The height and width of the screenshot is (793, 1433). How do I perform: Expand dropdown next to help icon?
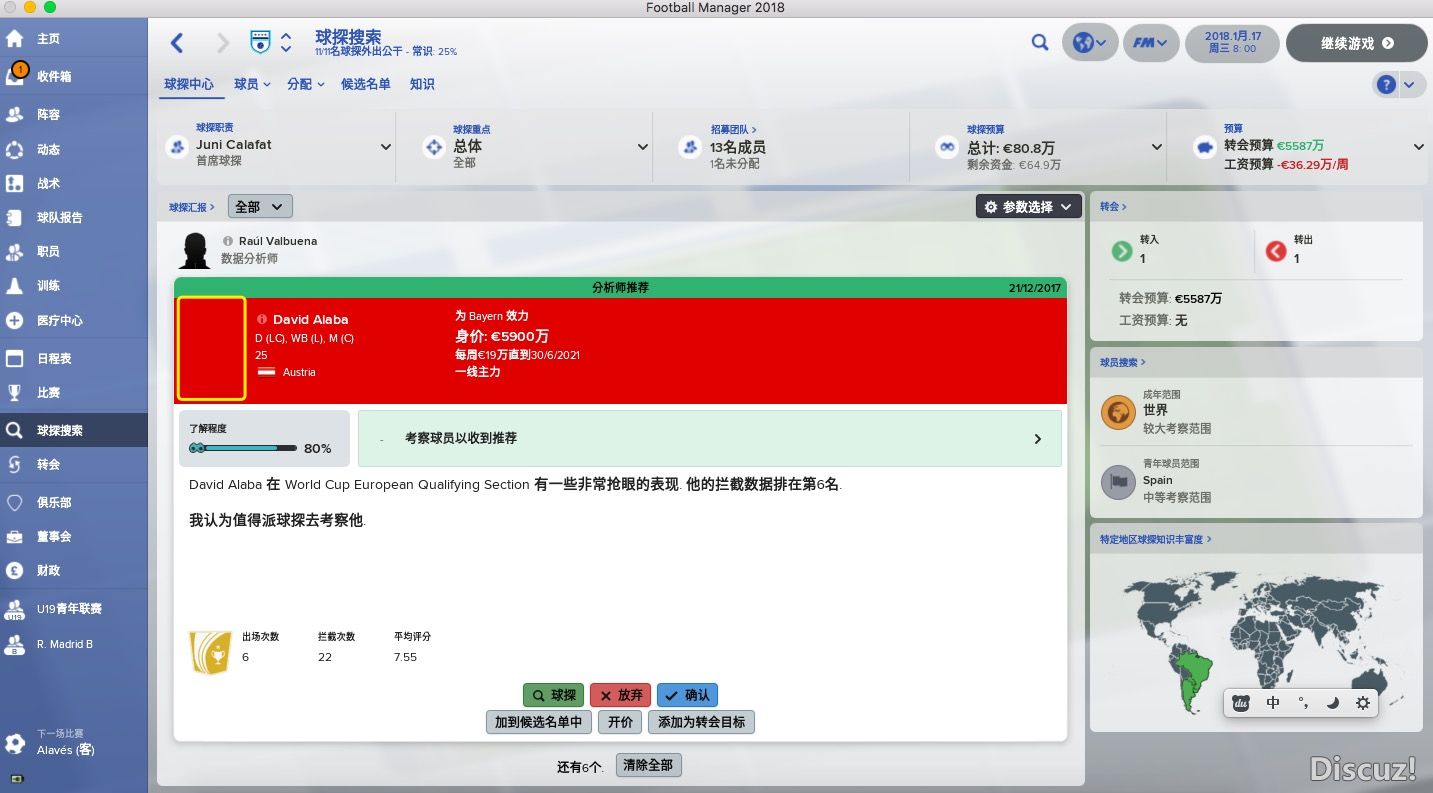(1409, 85)
